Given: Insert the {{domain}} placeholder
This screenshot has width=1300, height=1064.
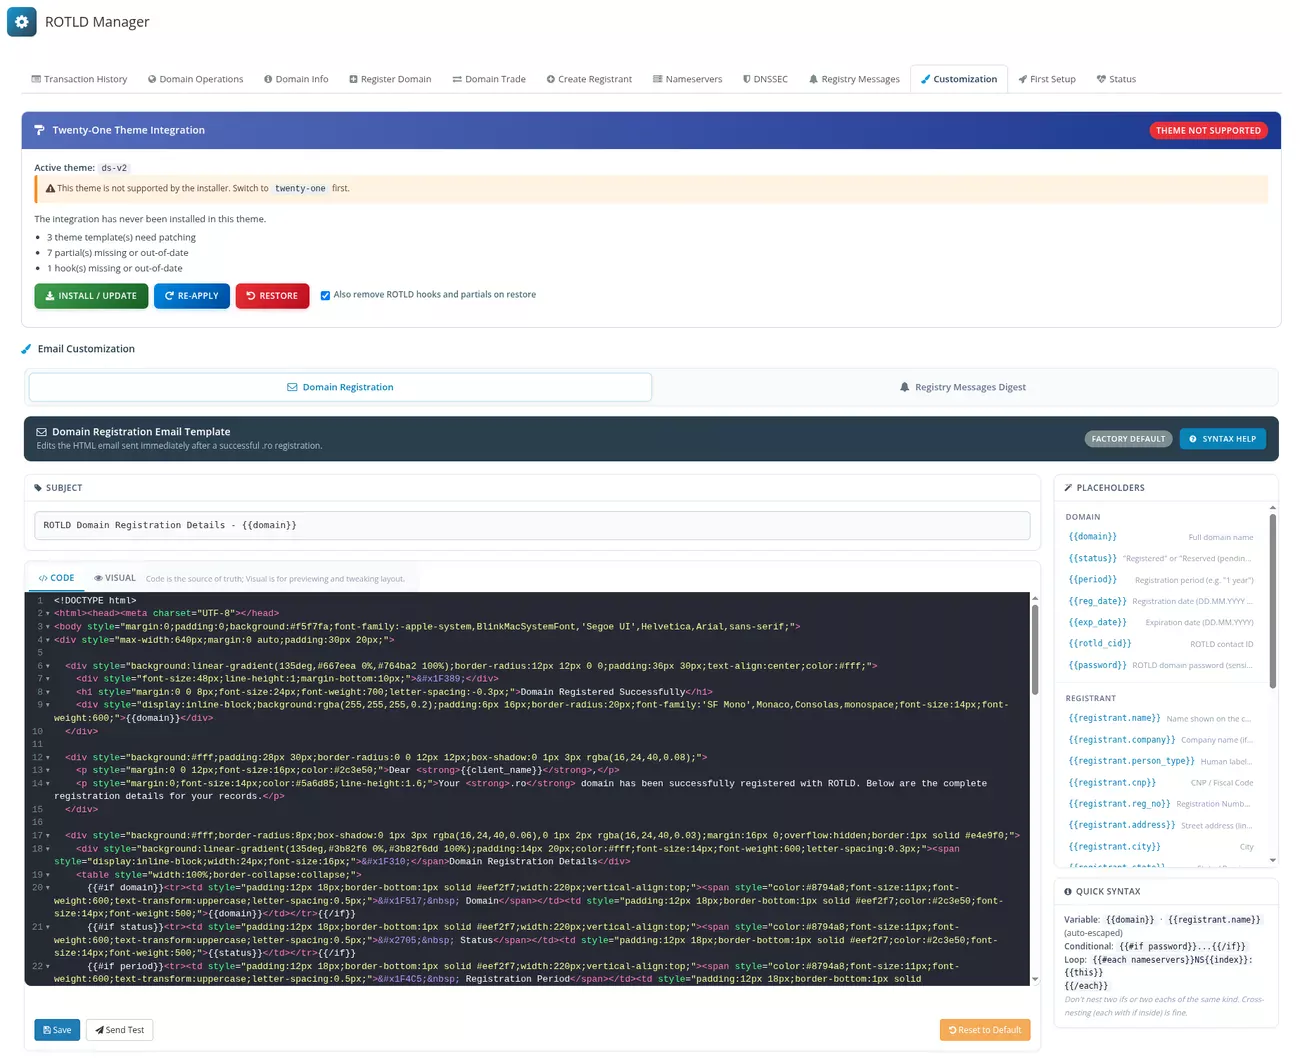Looking at the screenshot, I should [x=1092, y=537].
